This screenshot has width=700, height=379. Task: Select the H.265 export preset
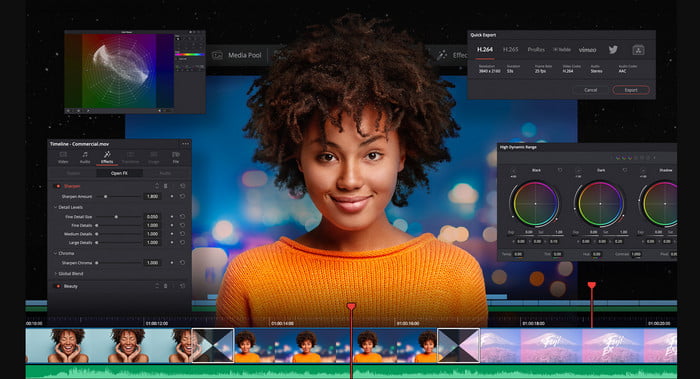point(511,50)
